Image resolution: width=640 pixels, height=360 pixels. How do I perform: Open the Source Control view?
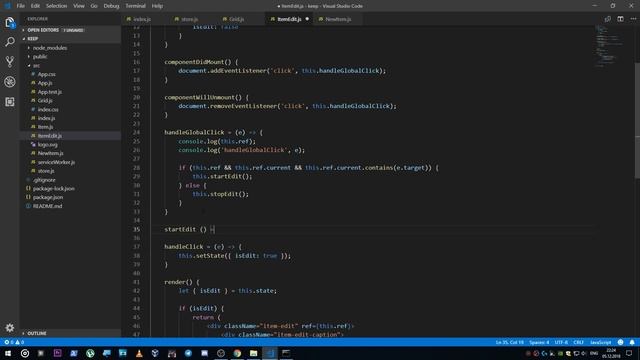click(x=10, y=62)
